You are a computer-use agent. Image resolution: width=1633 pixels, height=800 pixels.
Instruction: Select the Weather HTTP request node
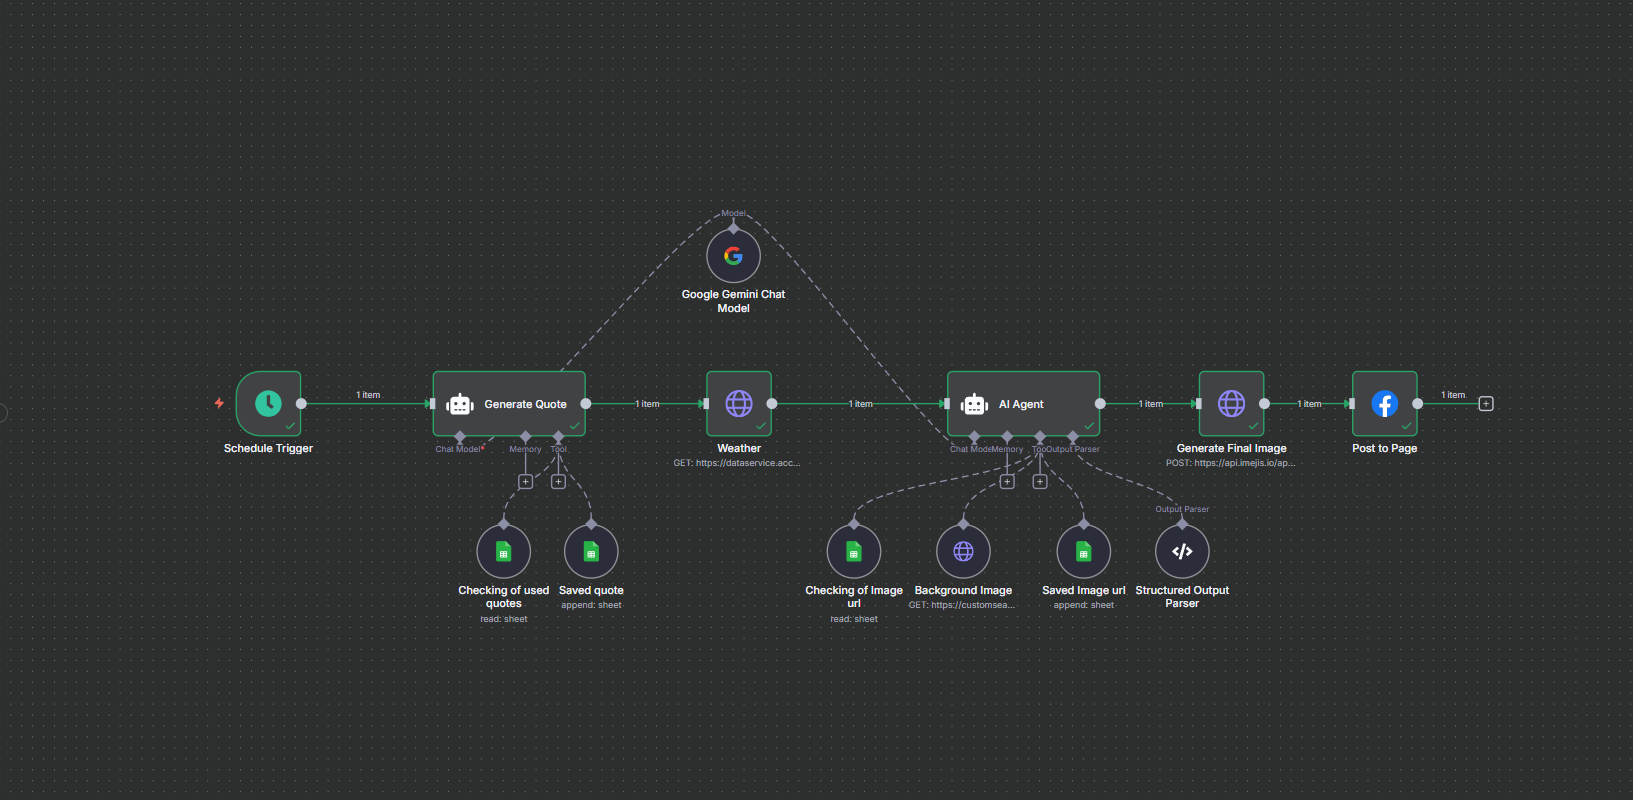[739, 403]
